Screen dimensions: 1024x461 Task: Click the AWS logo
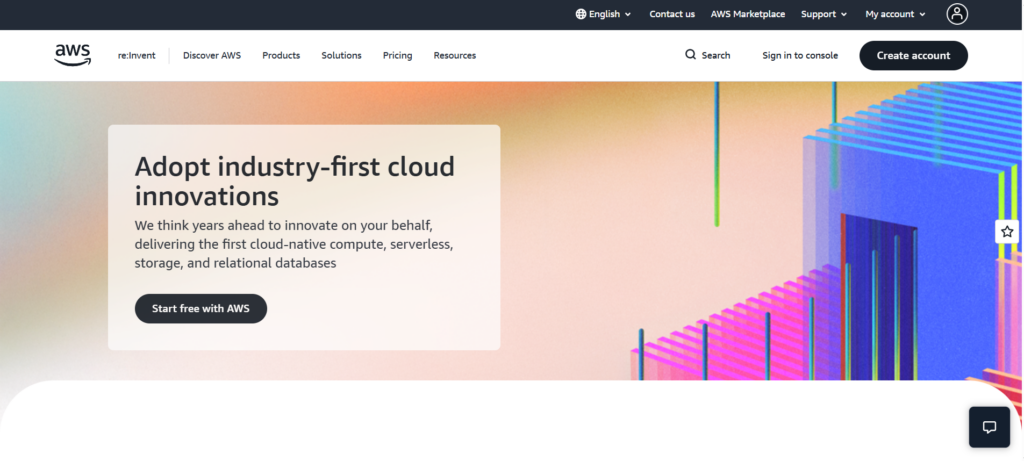click(72, 56)
